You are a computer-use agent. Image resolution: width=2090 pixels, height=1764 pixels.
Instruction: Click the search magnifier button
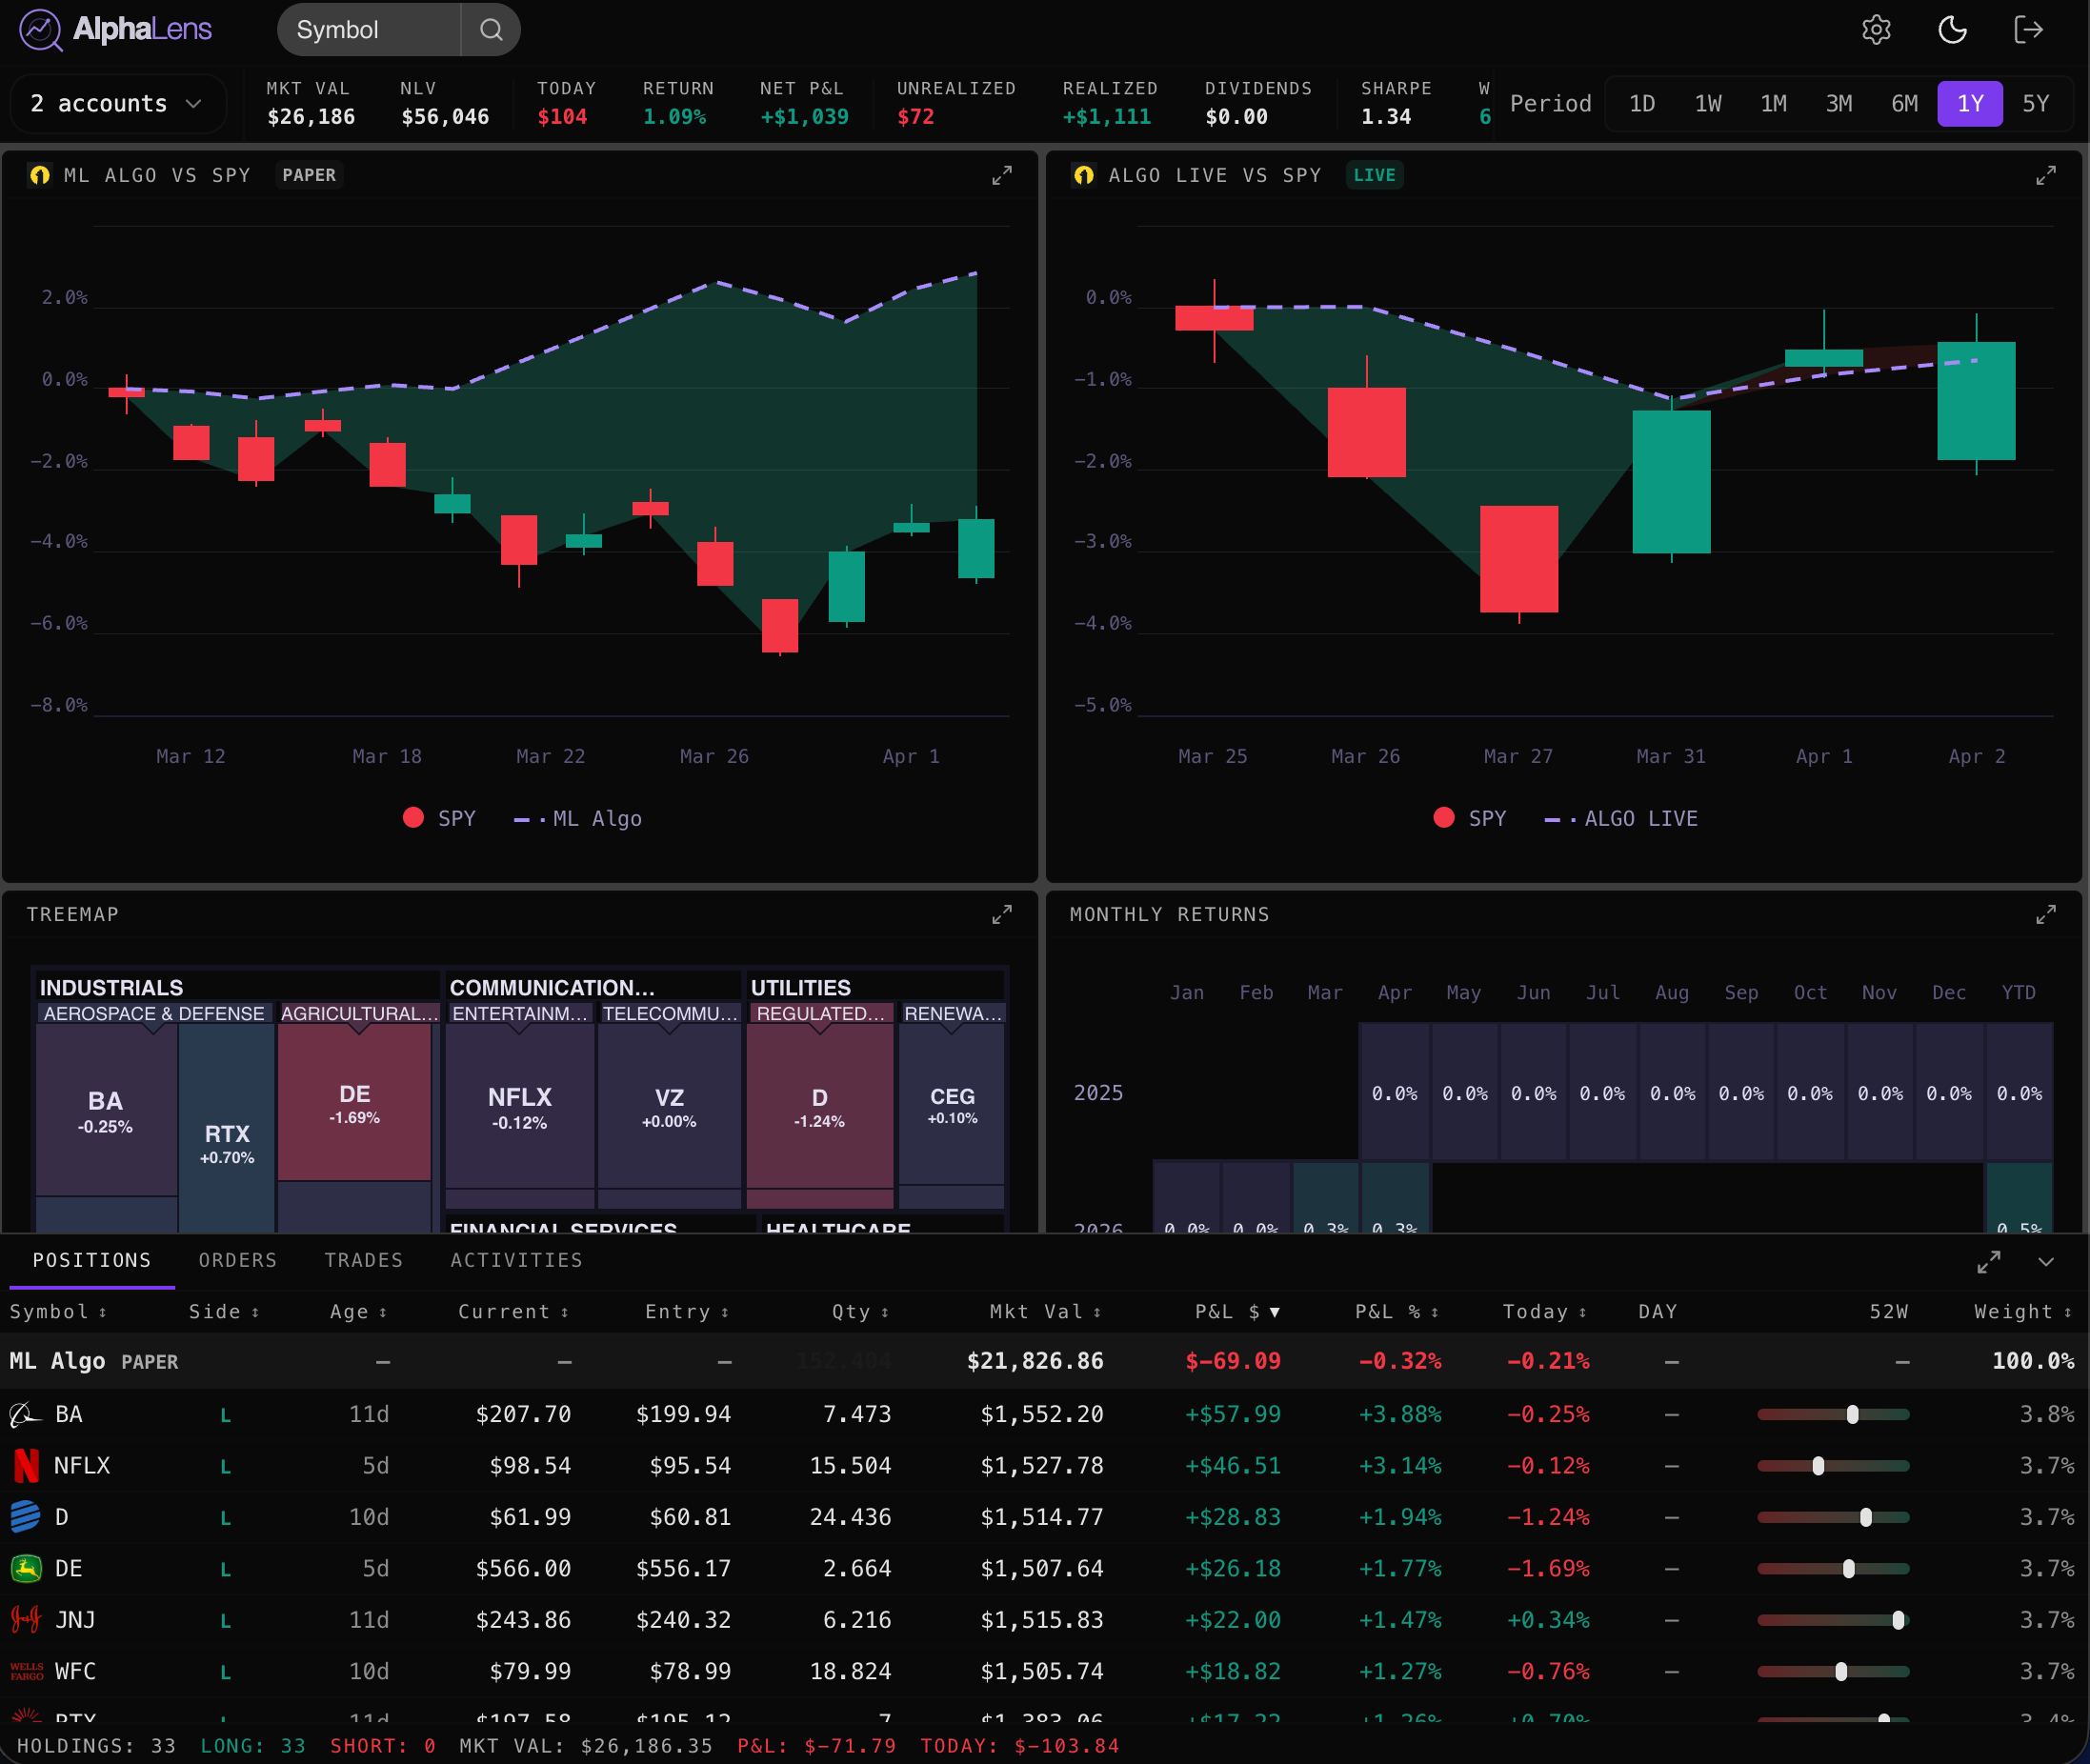[x=491, y=30]
